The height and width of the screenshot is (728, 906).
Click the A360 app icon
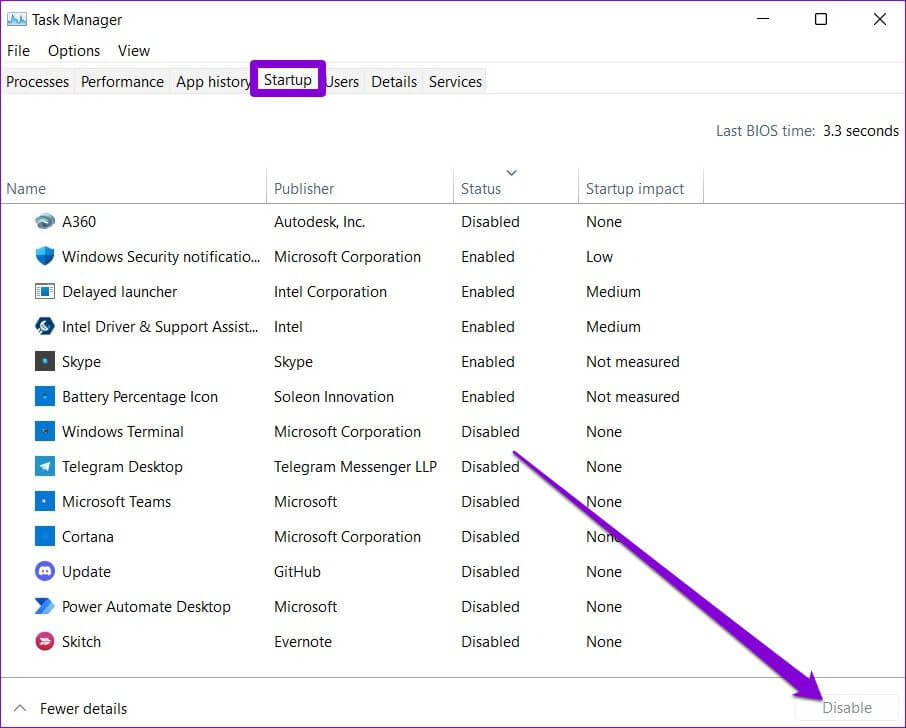44,221
